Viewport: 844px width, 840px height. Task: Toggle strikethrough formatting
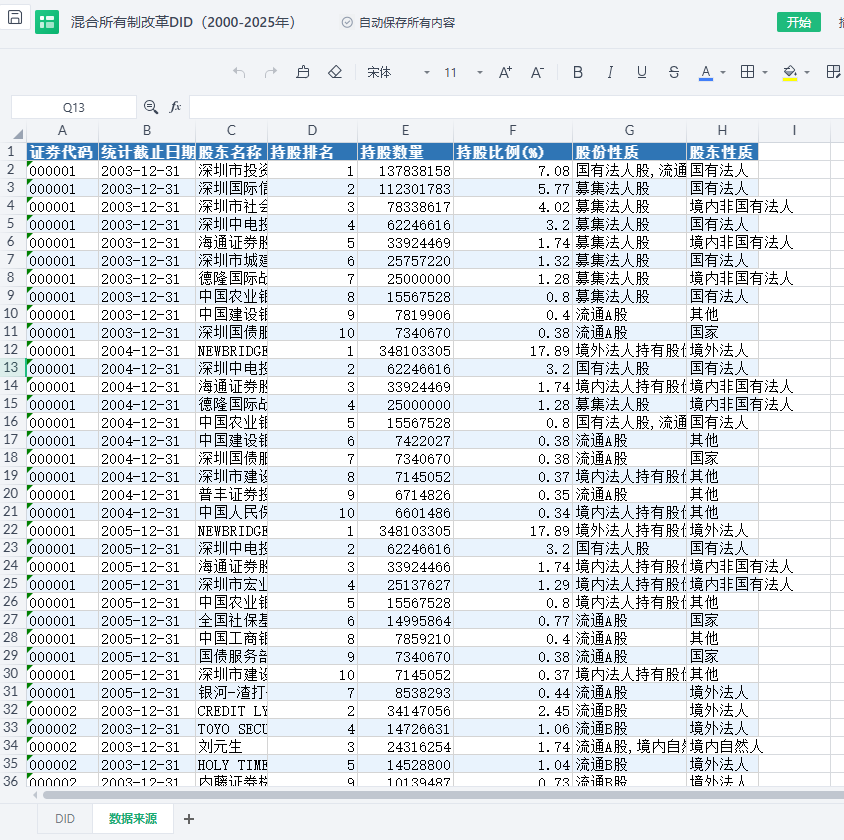pyautogui.click(x=673, y=72)
